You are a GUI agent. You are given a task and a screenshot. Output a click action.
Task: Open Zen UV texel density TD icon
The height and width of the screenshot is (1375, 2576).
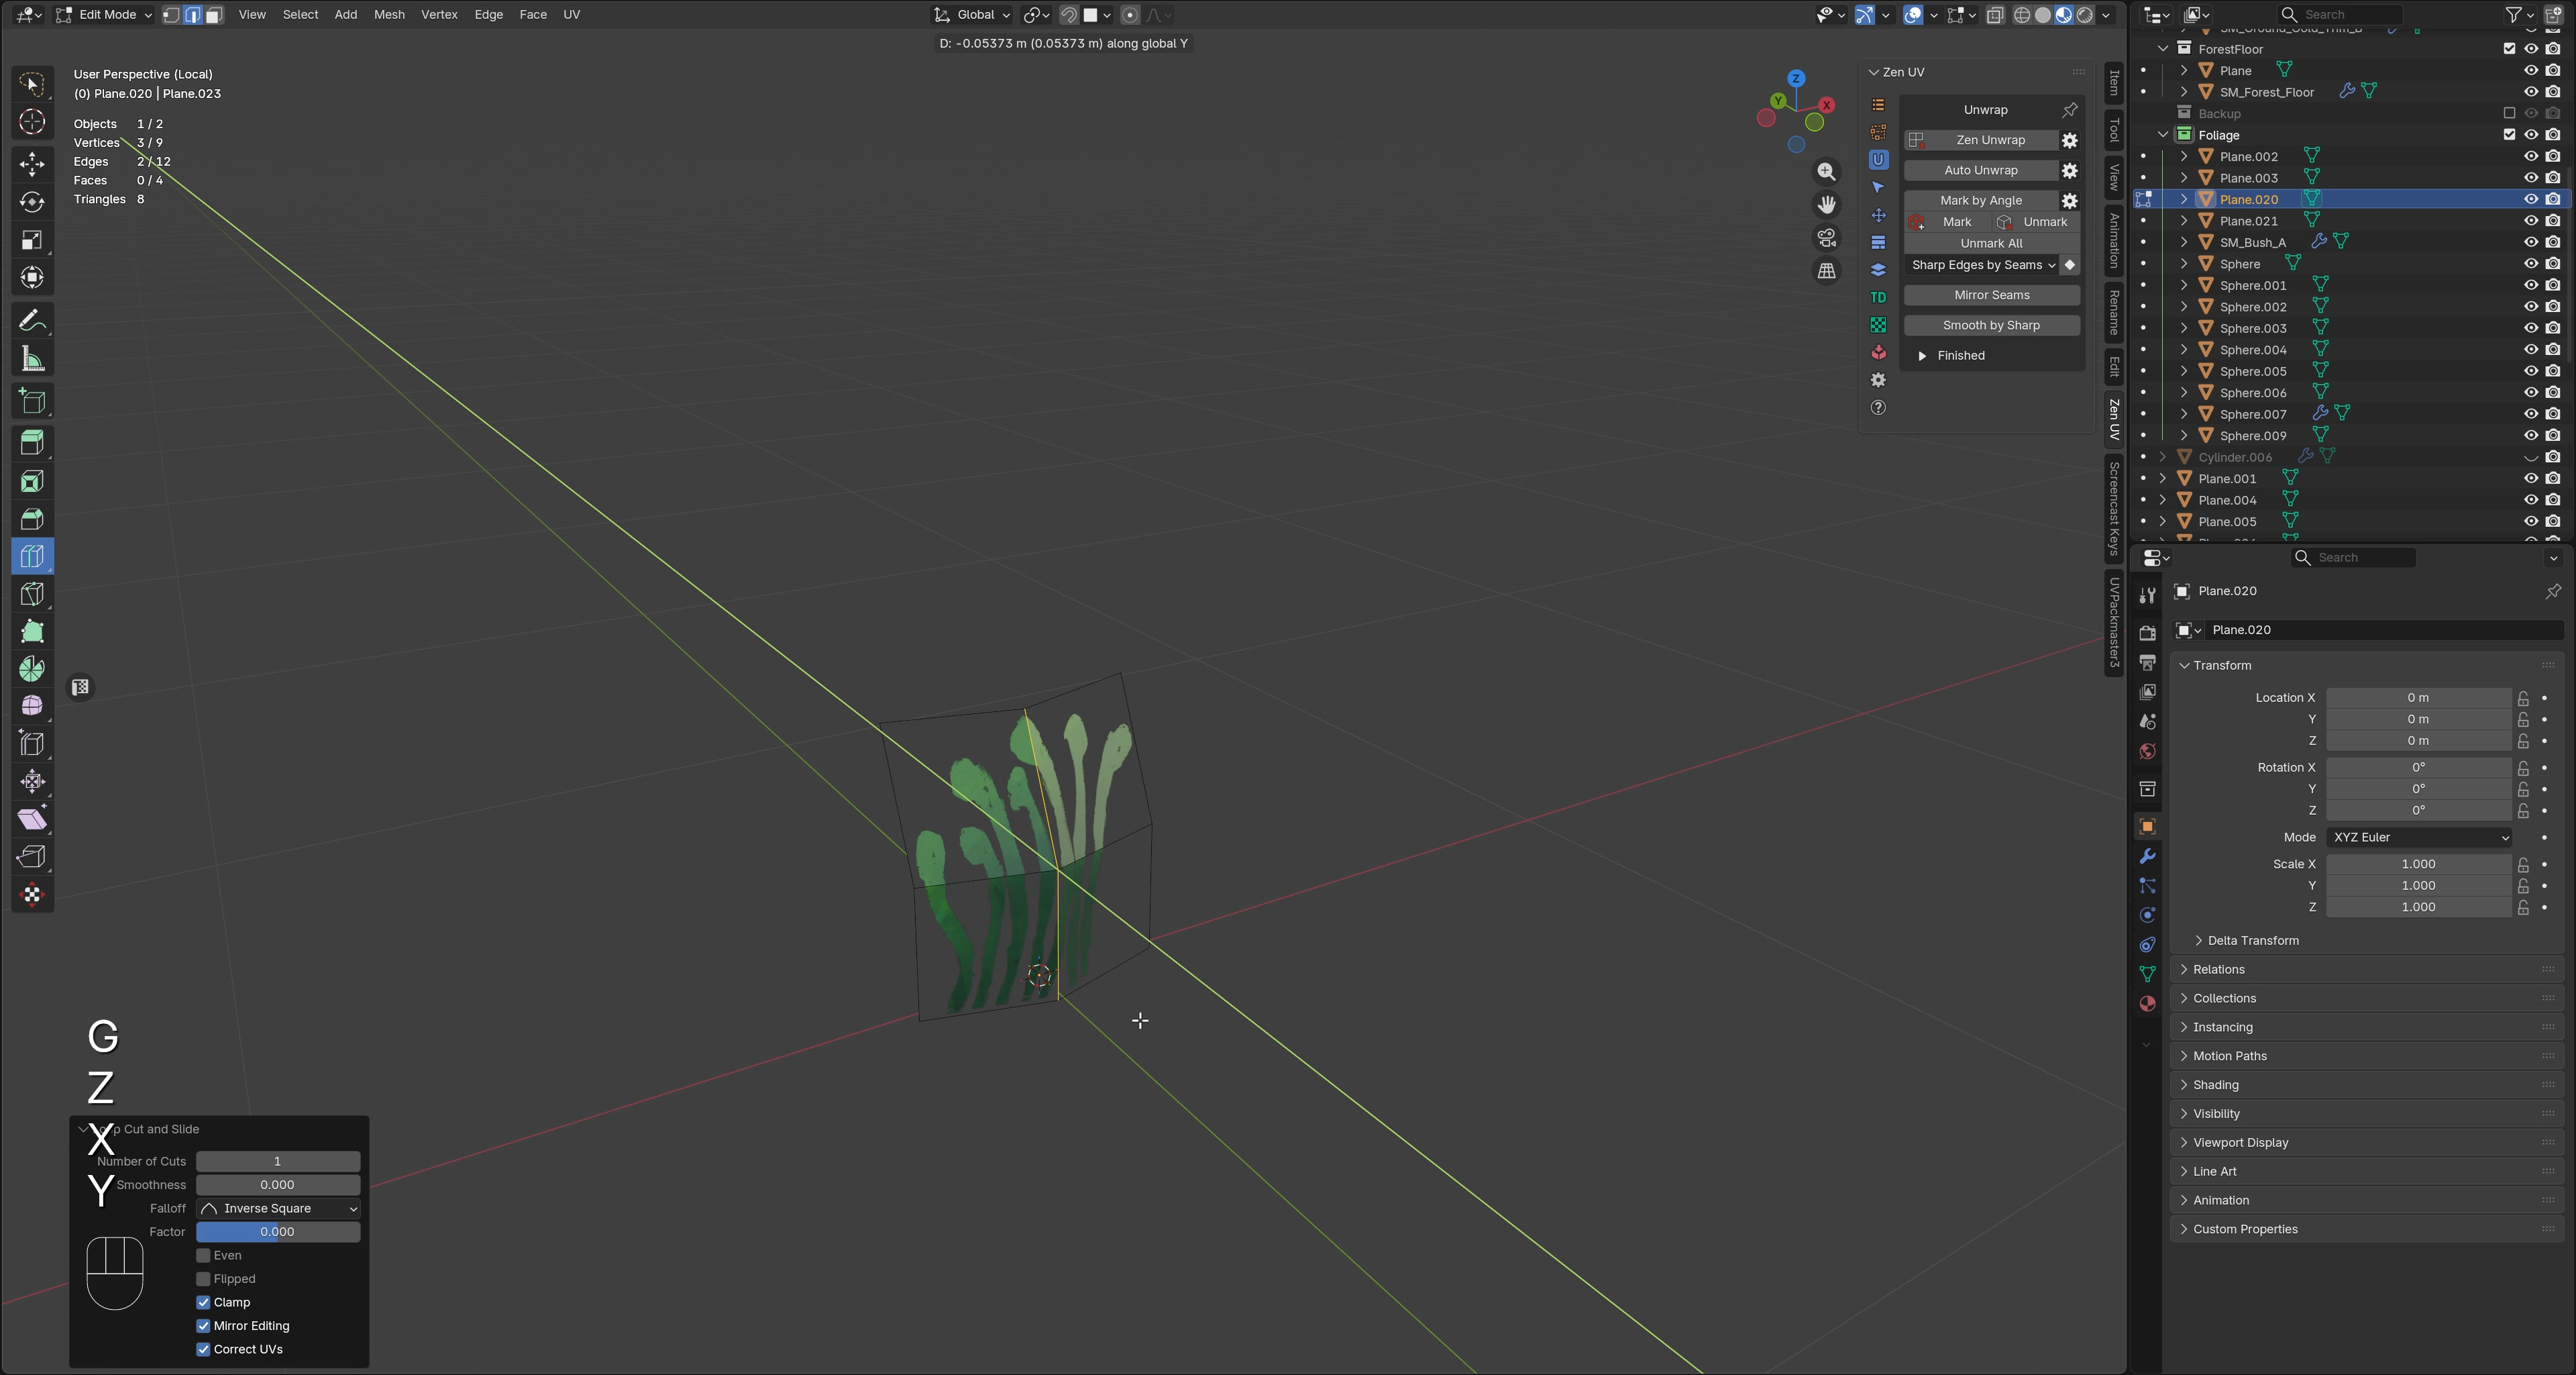click(1878, 298)
